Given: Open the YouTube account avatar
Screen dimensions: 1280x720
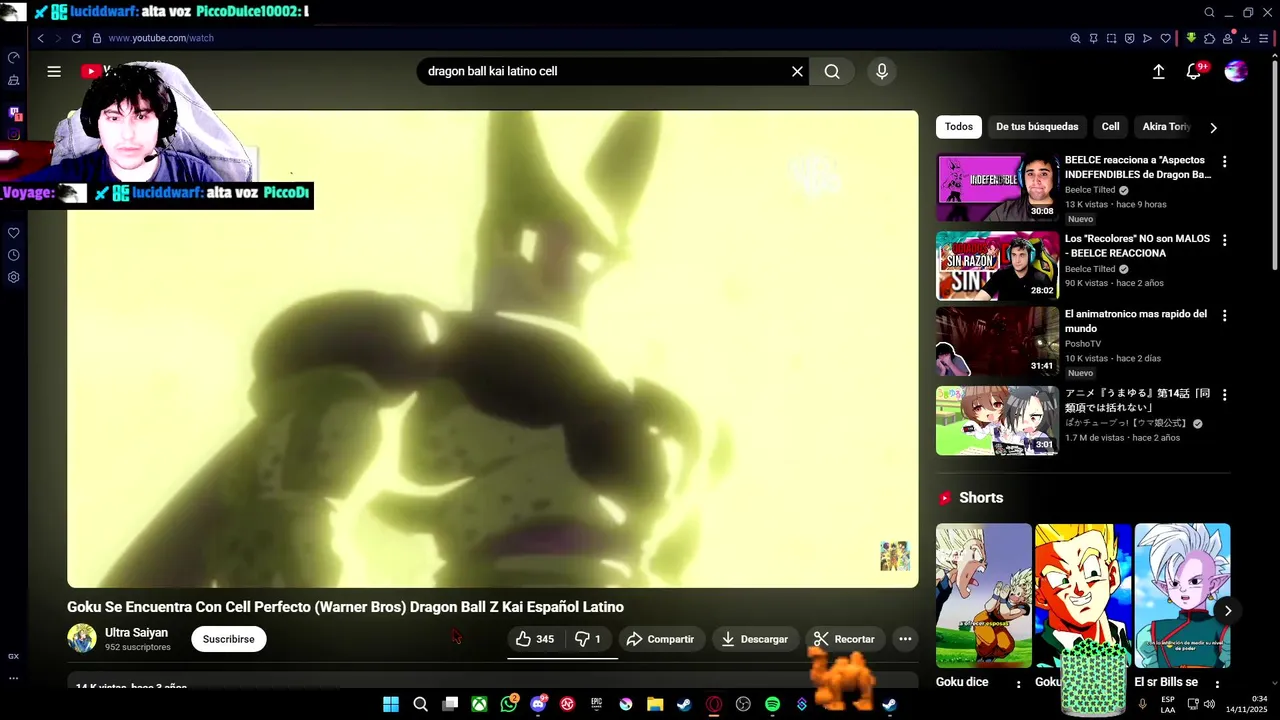Looking at the screenshot, I should 1236,71.
